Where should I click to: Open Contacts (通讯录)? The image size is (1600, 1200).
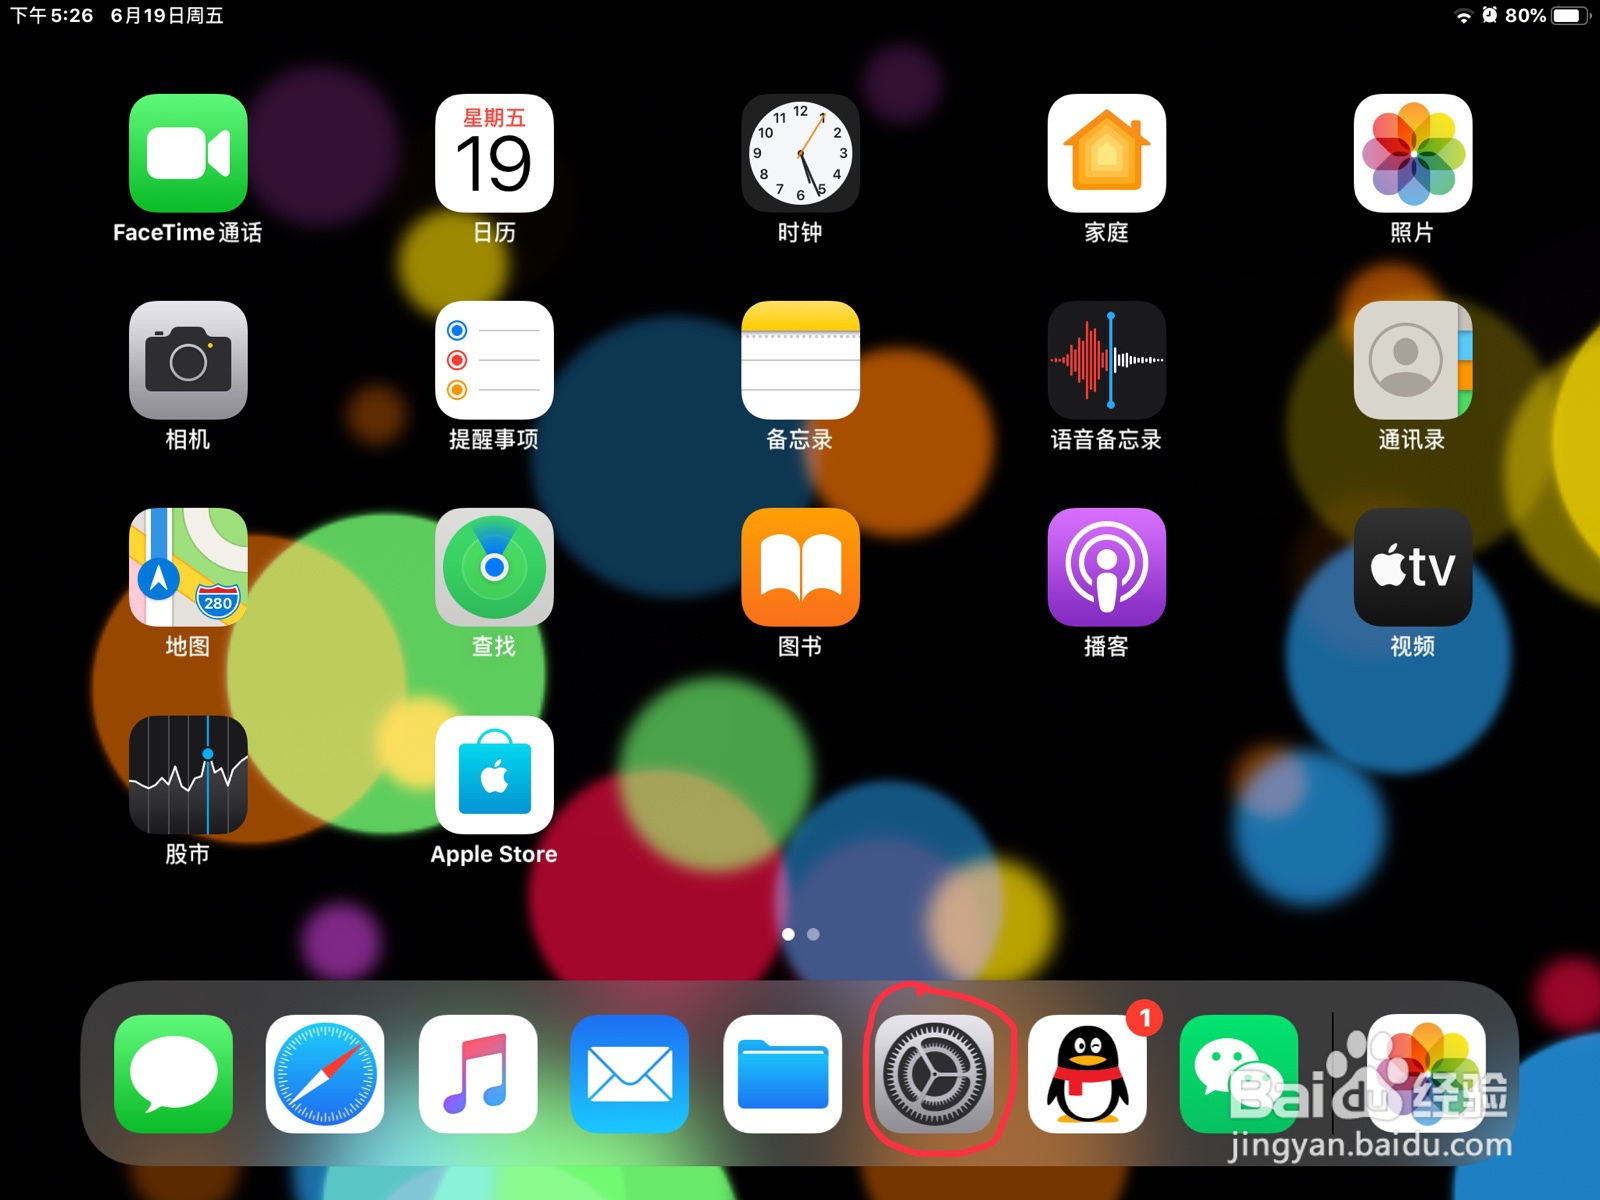[x=1412, y=360]
